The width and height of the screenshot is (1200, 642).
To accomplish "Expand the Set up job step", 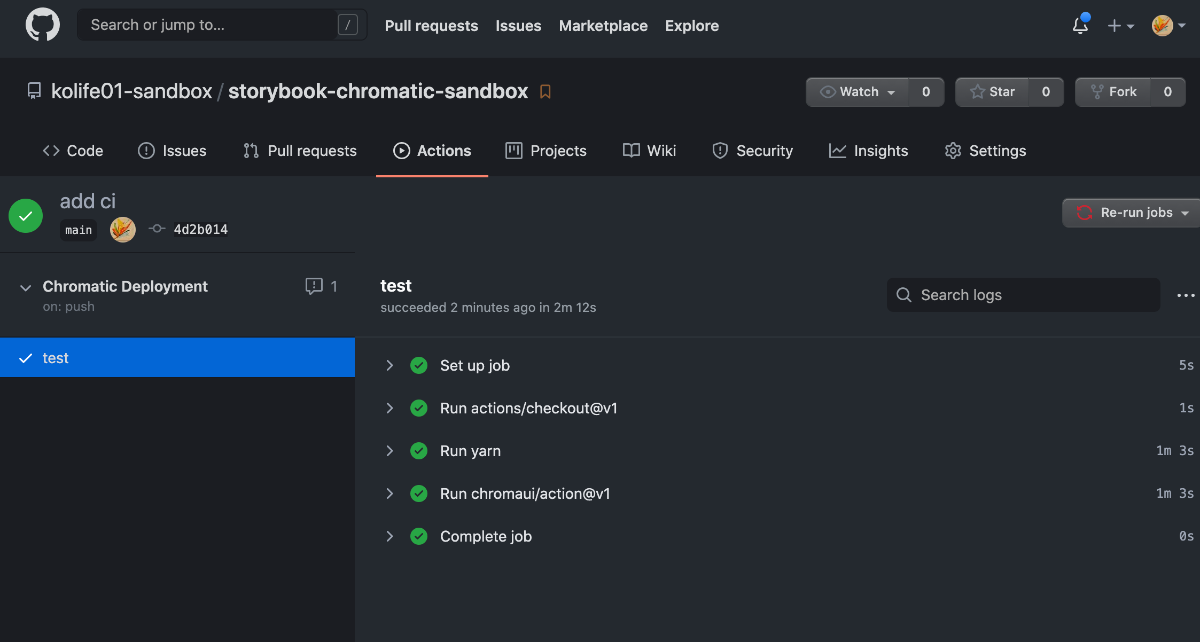I will [390, 366].
